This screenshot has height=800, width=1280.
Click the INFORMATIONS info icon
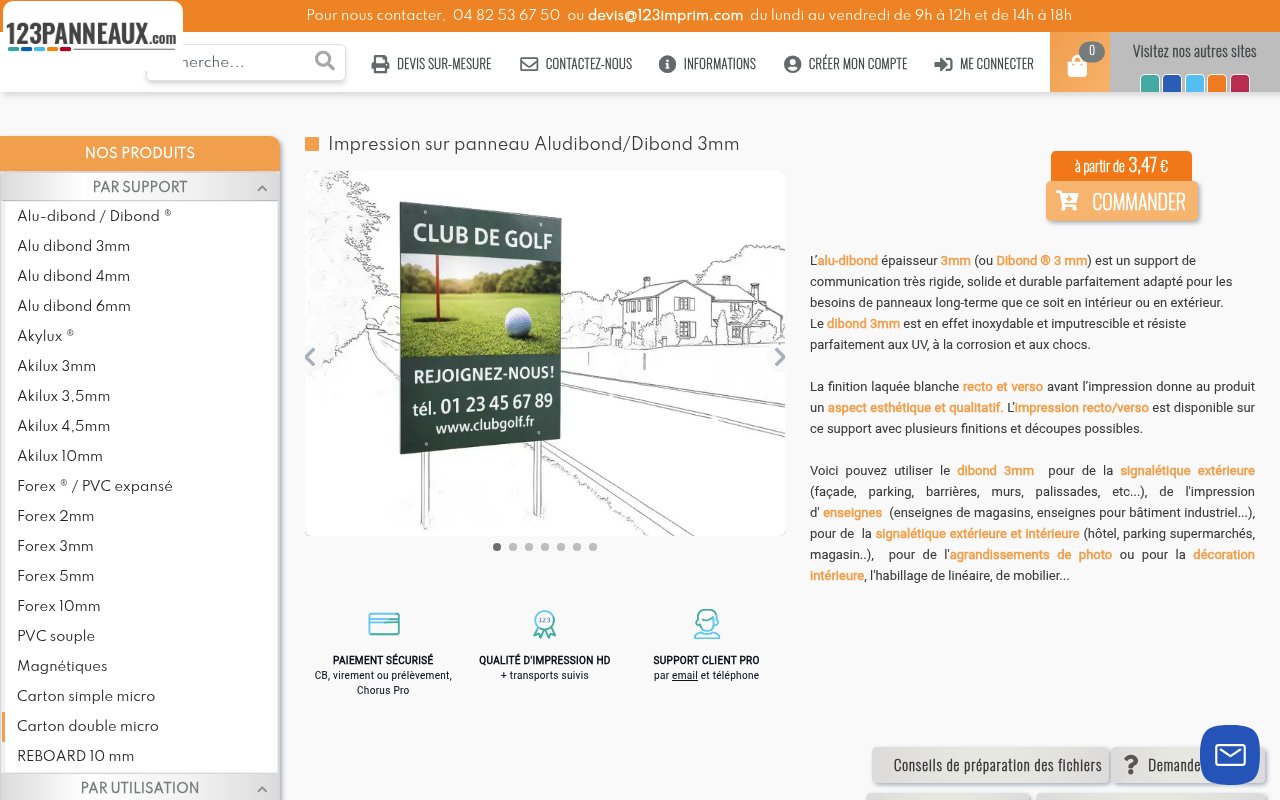(667, 63)
